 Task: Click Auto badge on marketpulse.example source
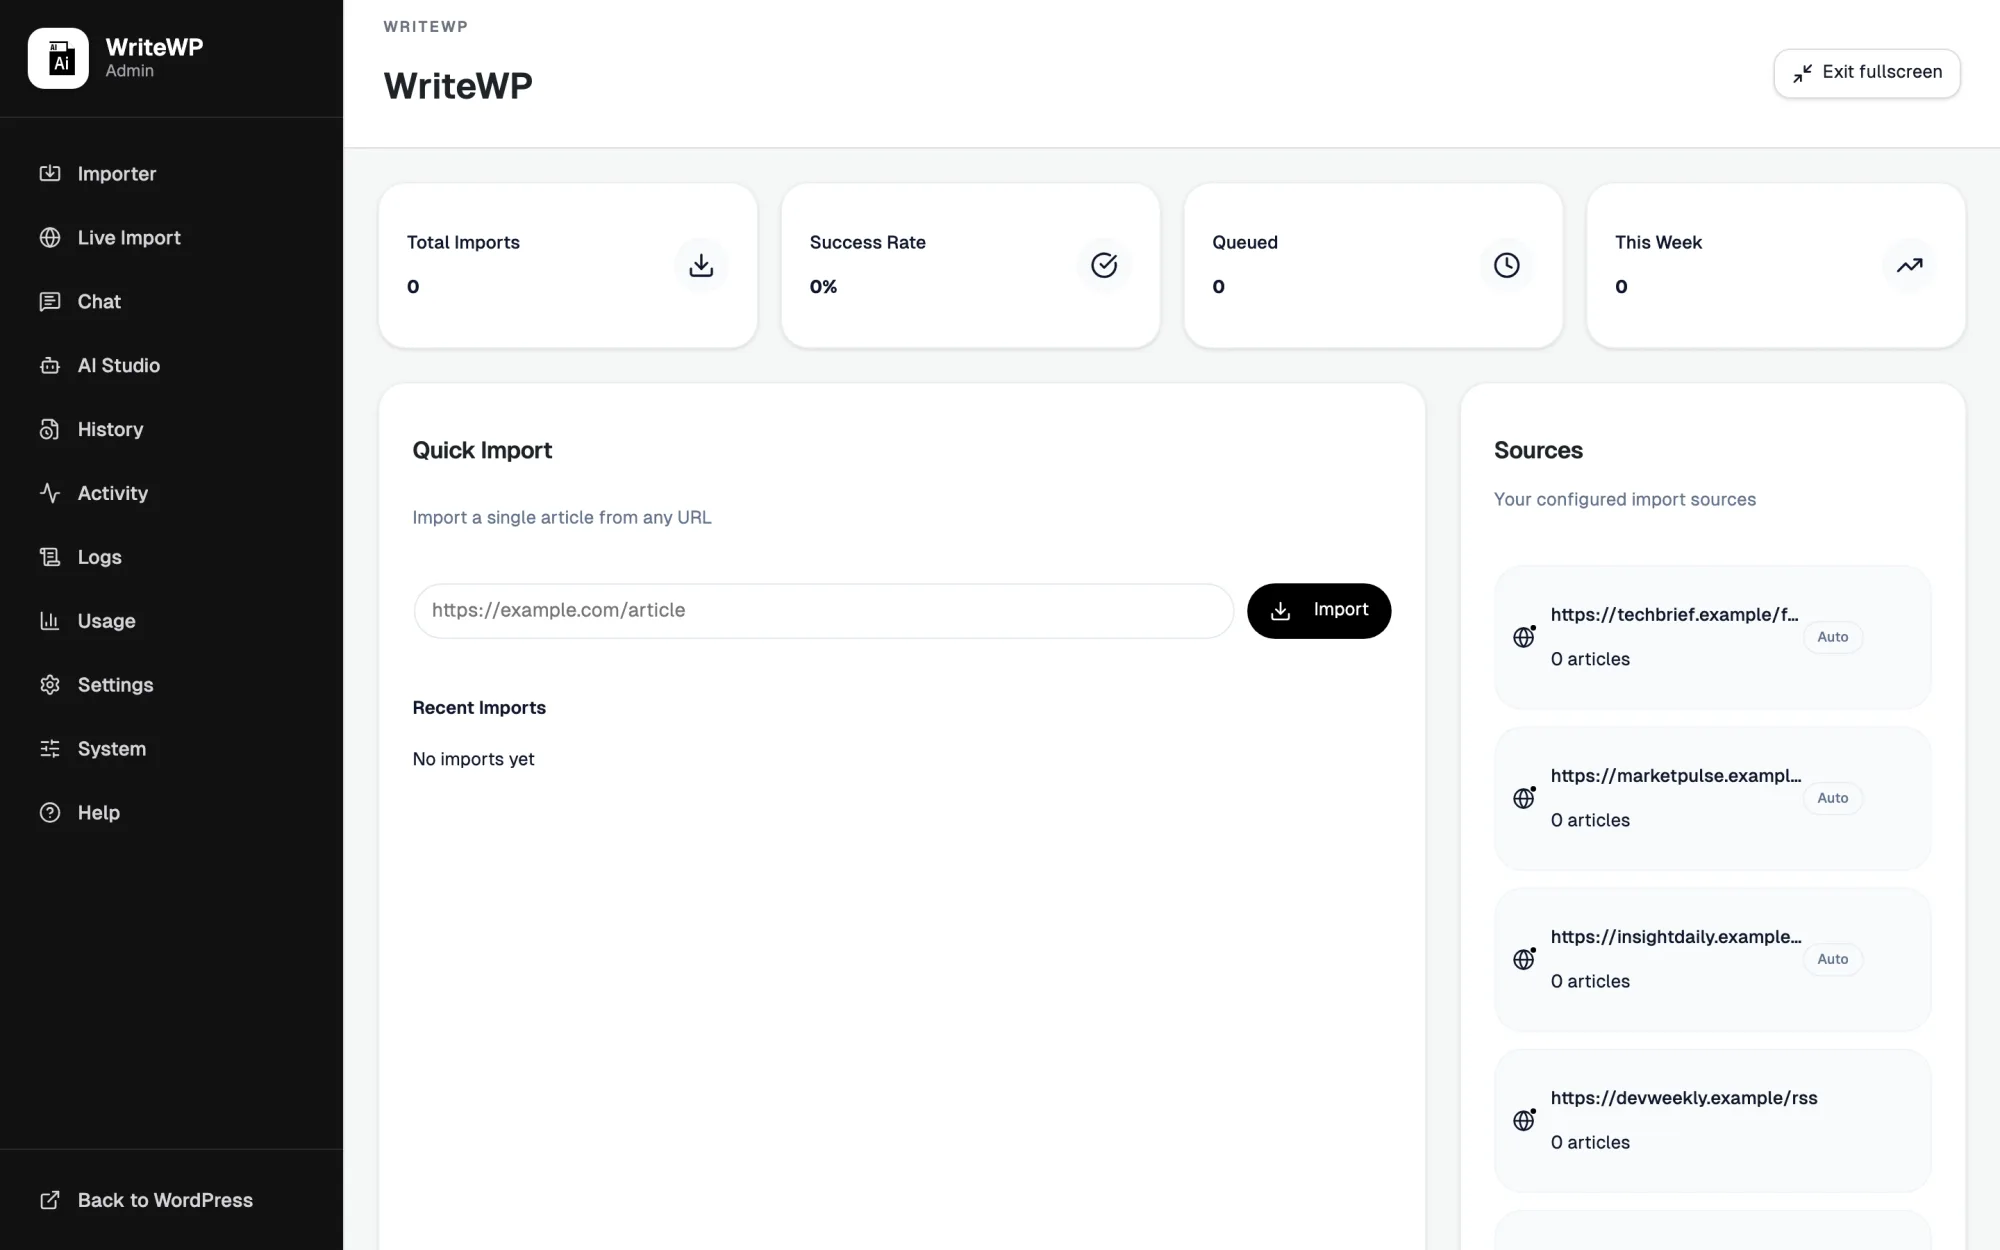click(1833, 798)
